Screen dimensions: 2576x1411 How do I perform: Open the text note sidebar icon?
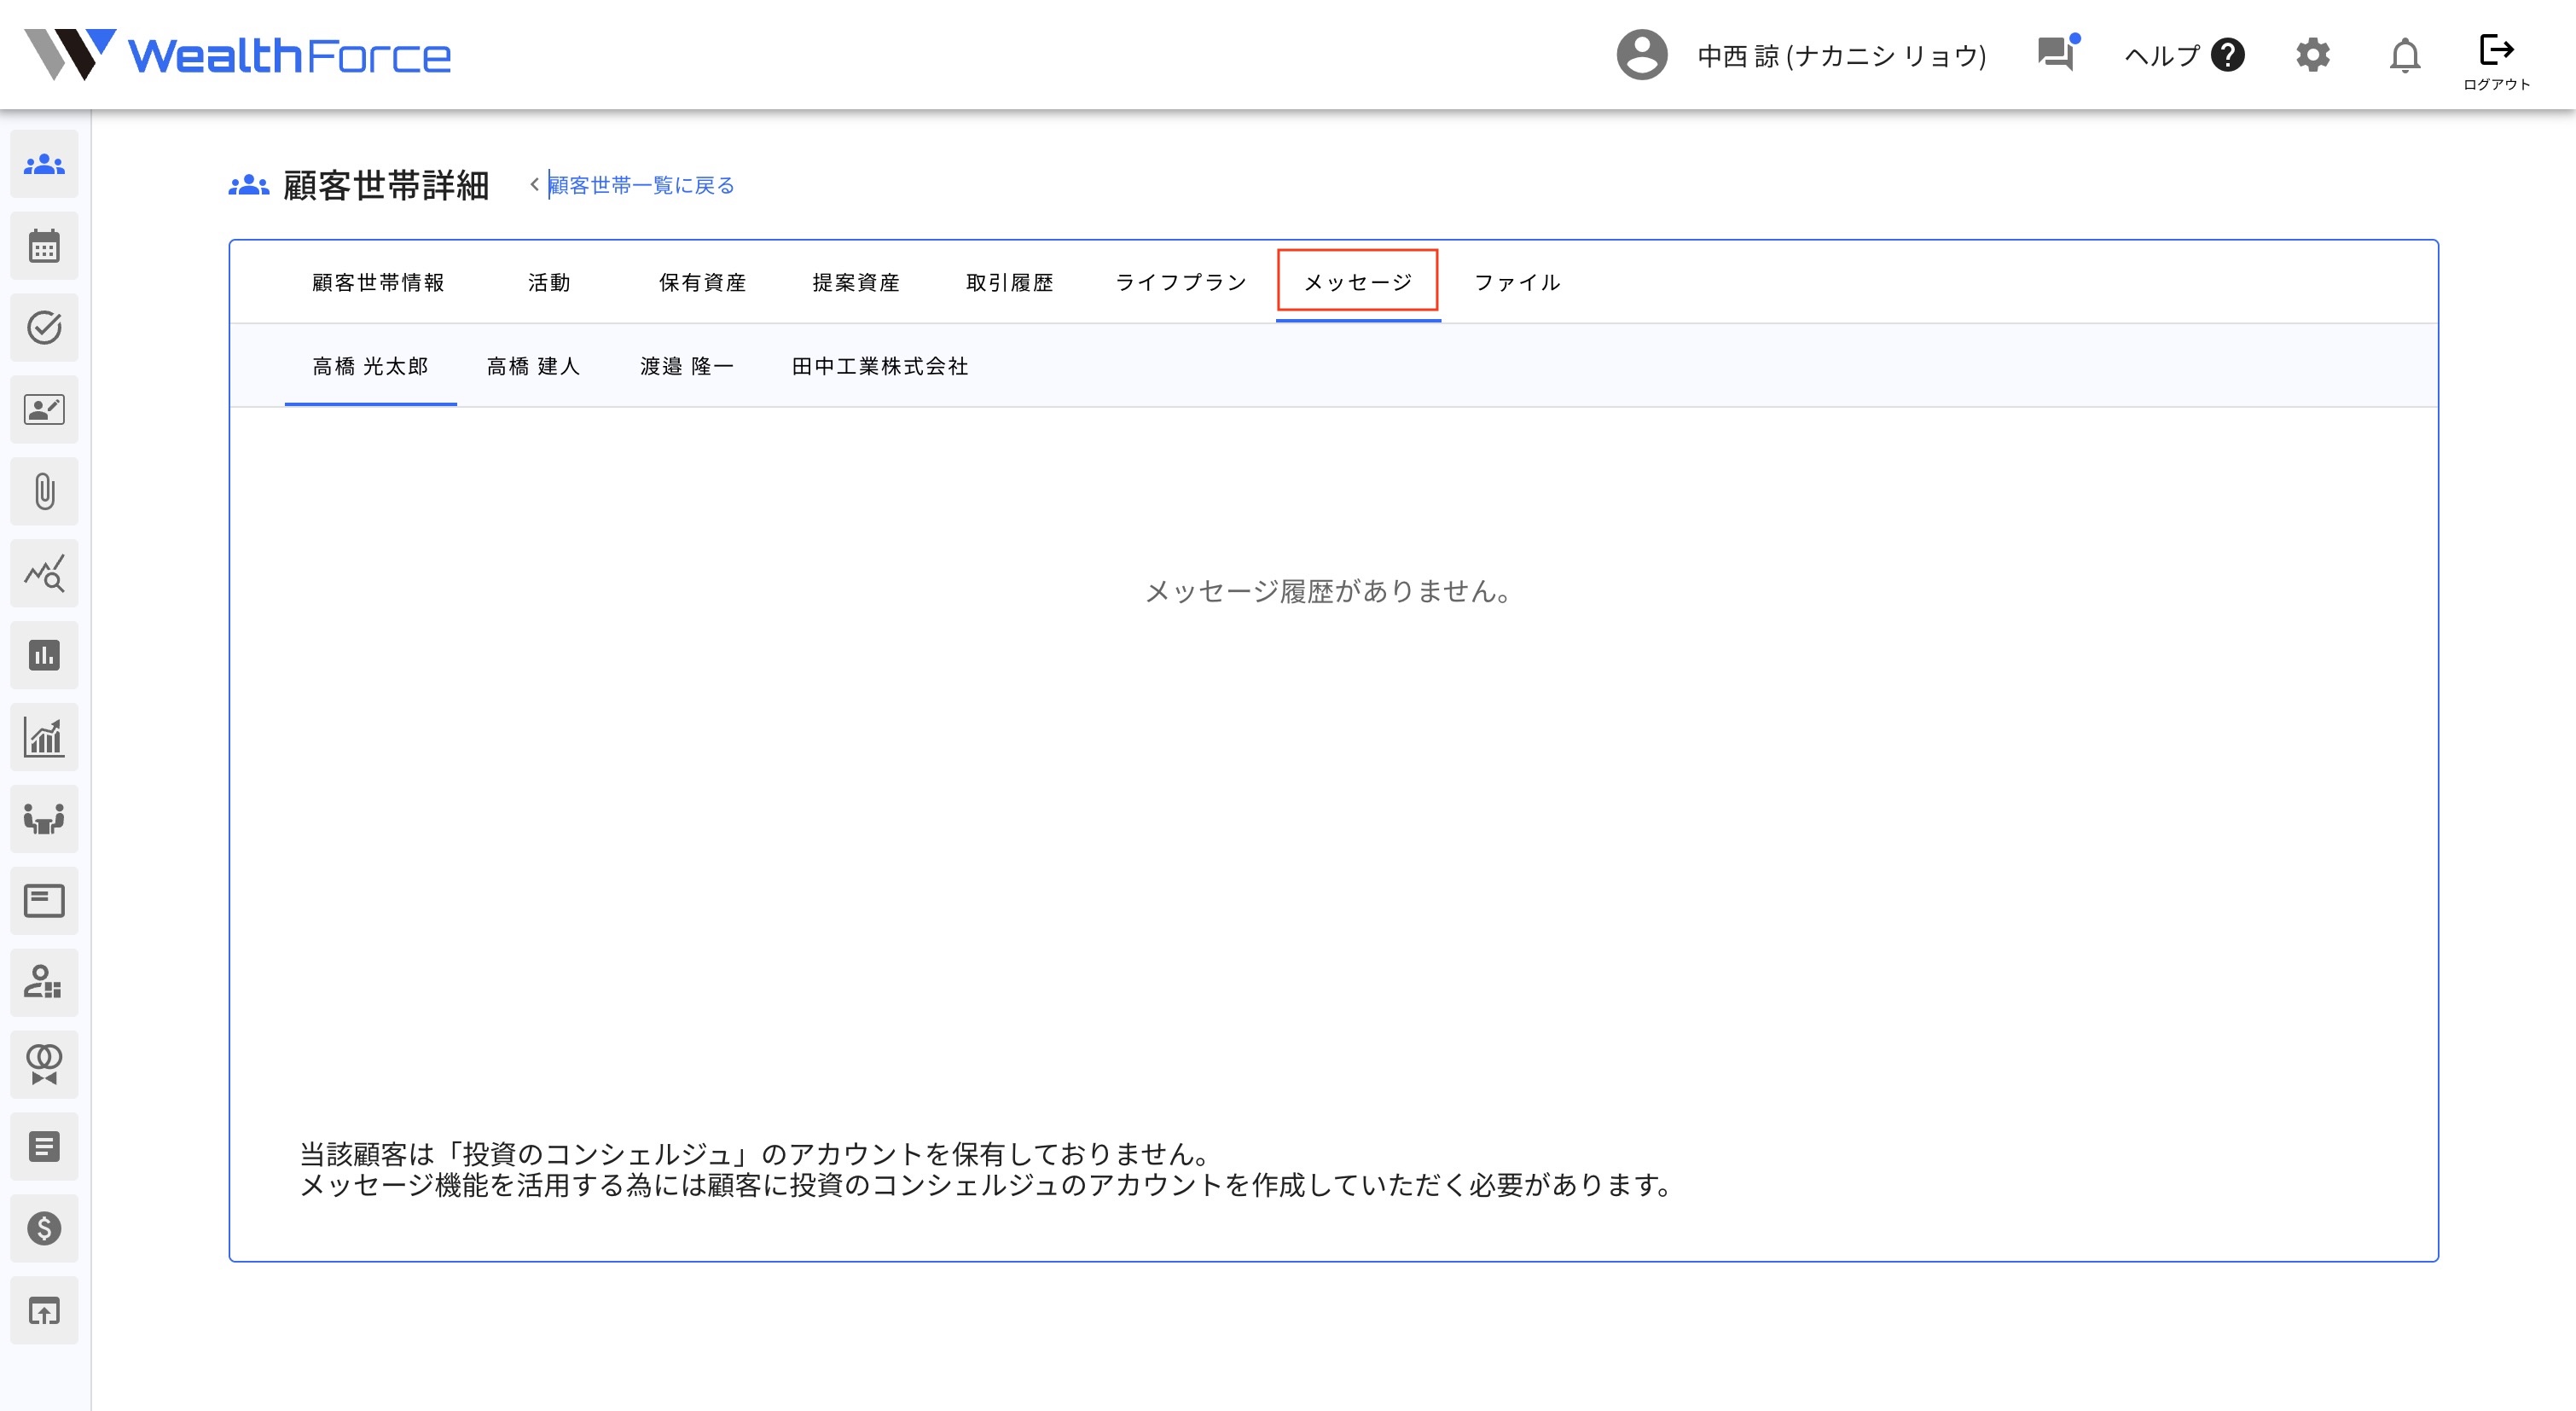[44, 1147]
